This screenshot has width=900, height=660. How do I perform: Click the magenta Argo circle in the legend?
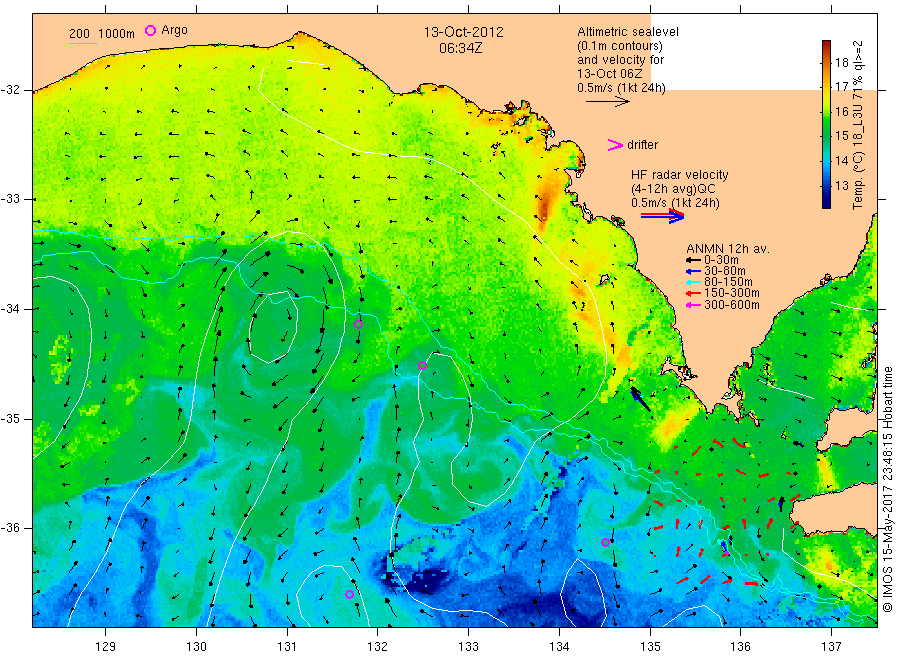coord(150,30)
